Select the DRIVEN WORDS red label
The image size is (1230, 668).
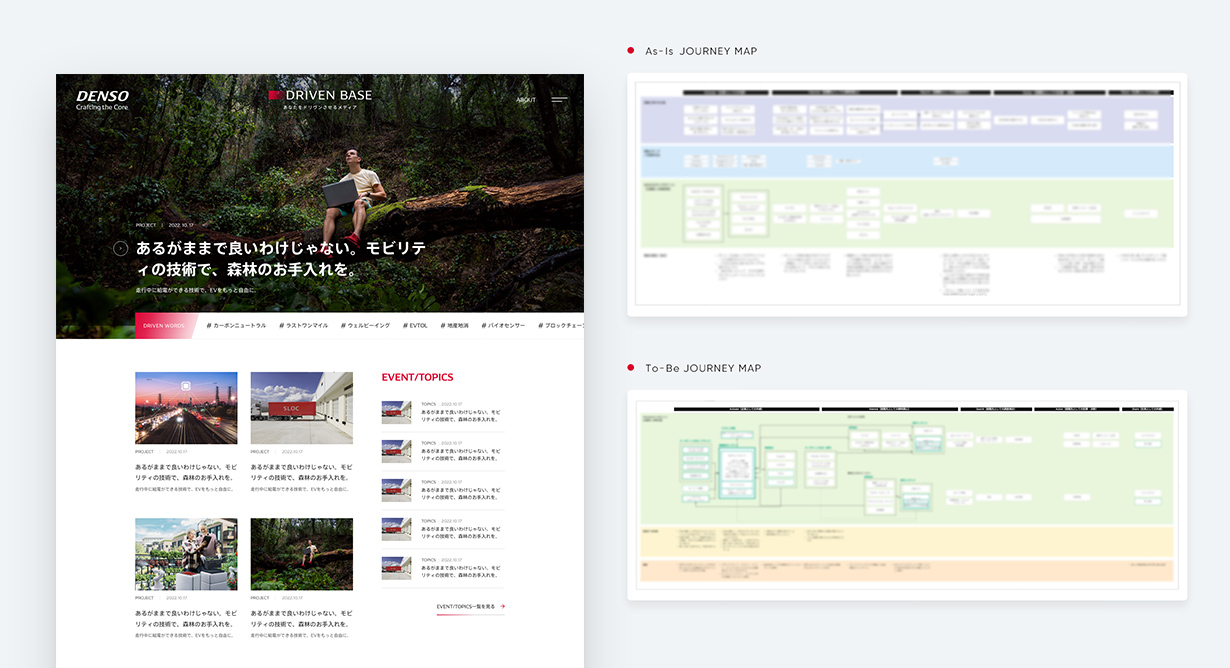(164, 325)
